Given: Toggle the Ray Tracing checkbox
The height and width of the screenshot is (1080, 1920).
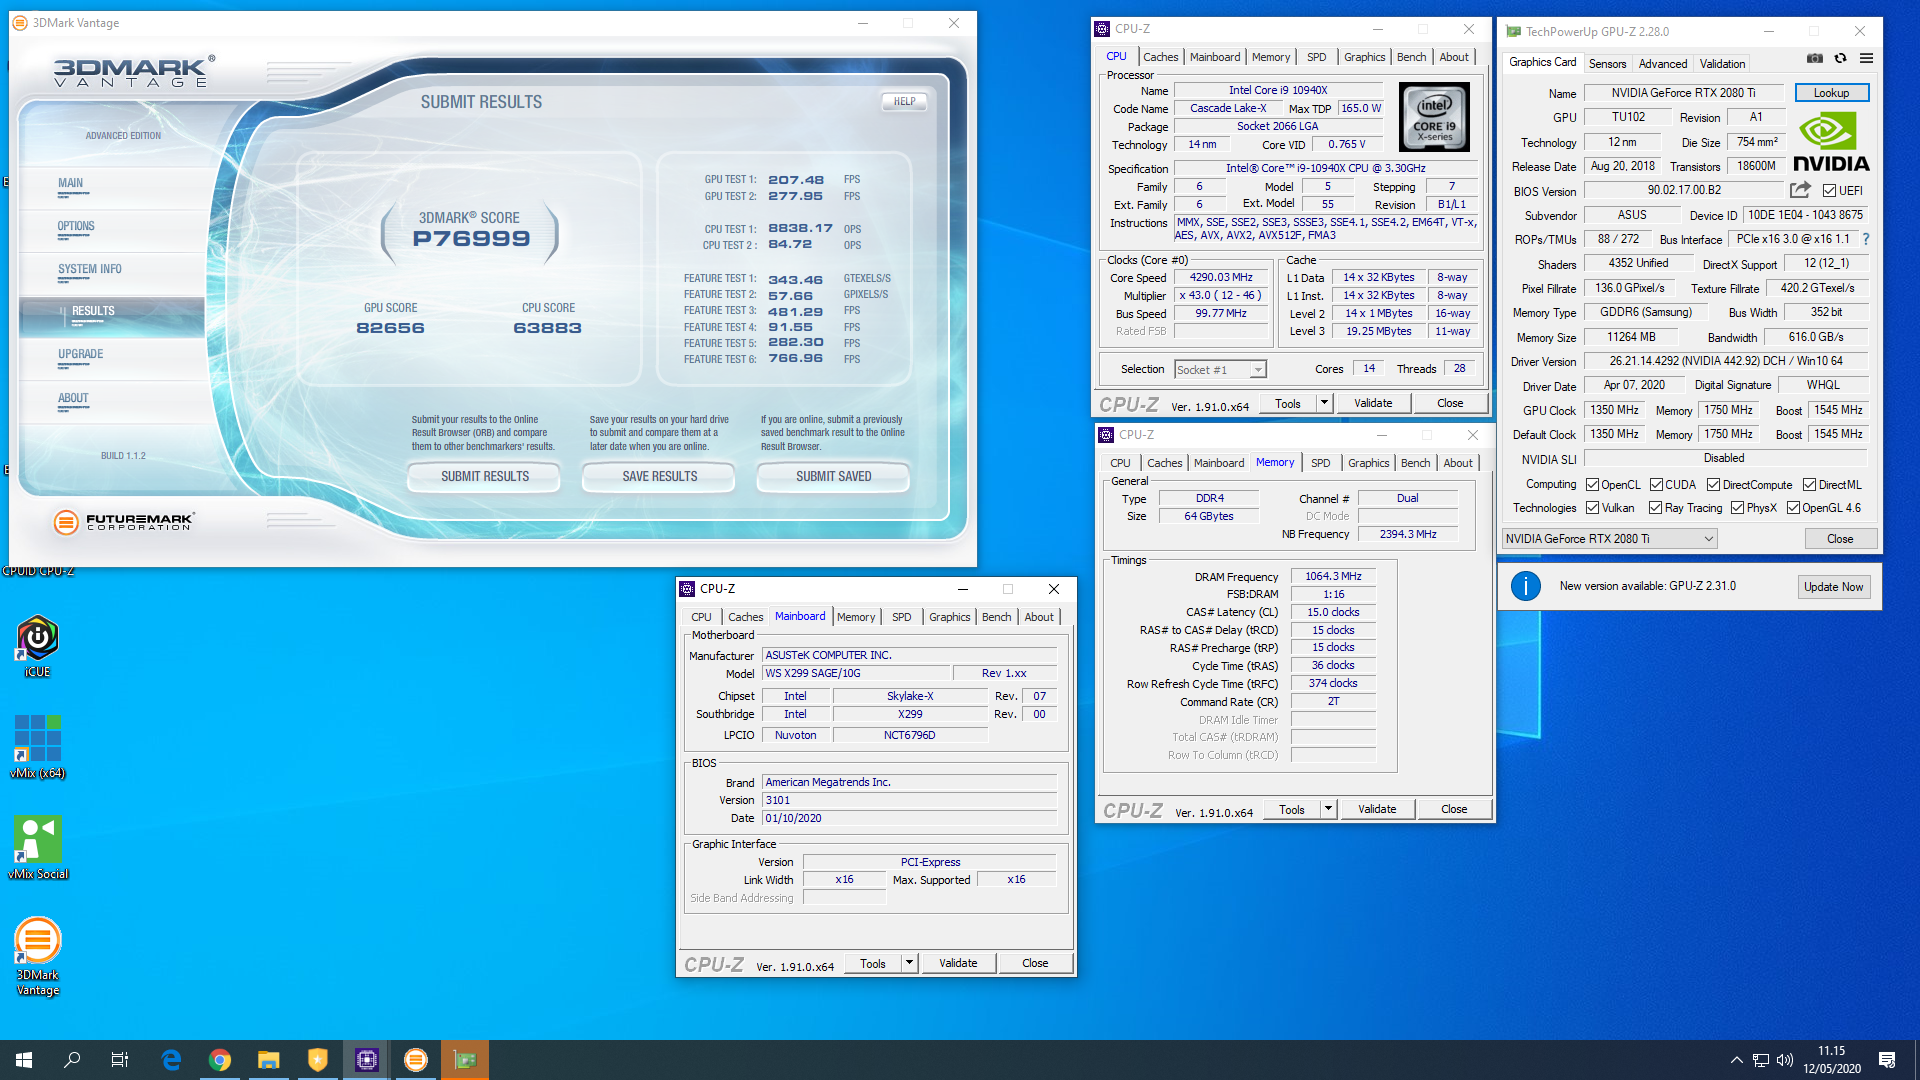Looking at the screenshot, I should tap(1655, 508).
